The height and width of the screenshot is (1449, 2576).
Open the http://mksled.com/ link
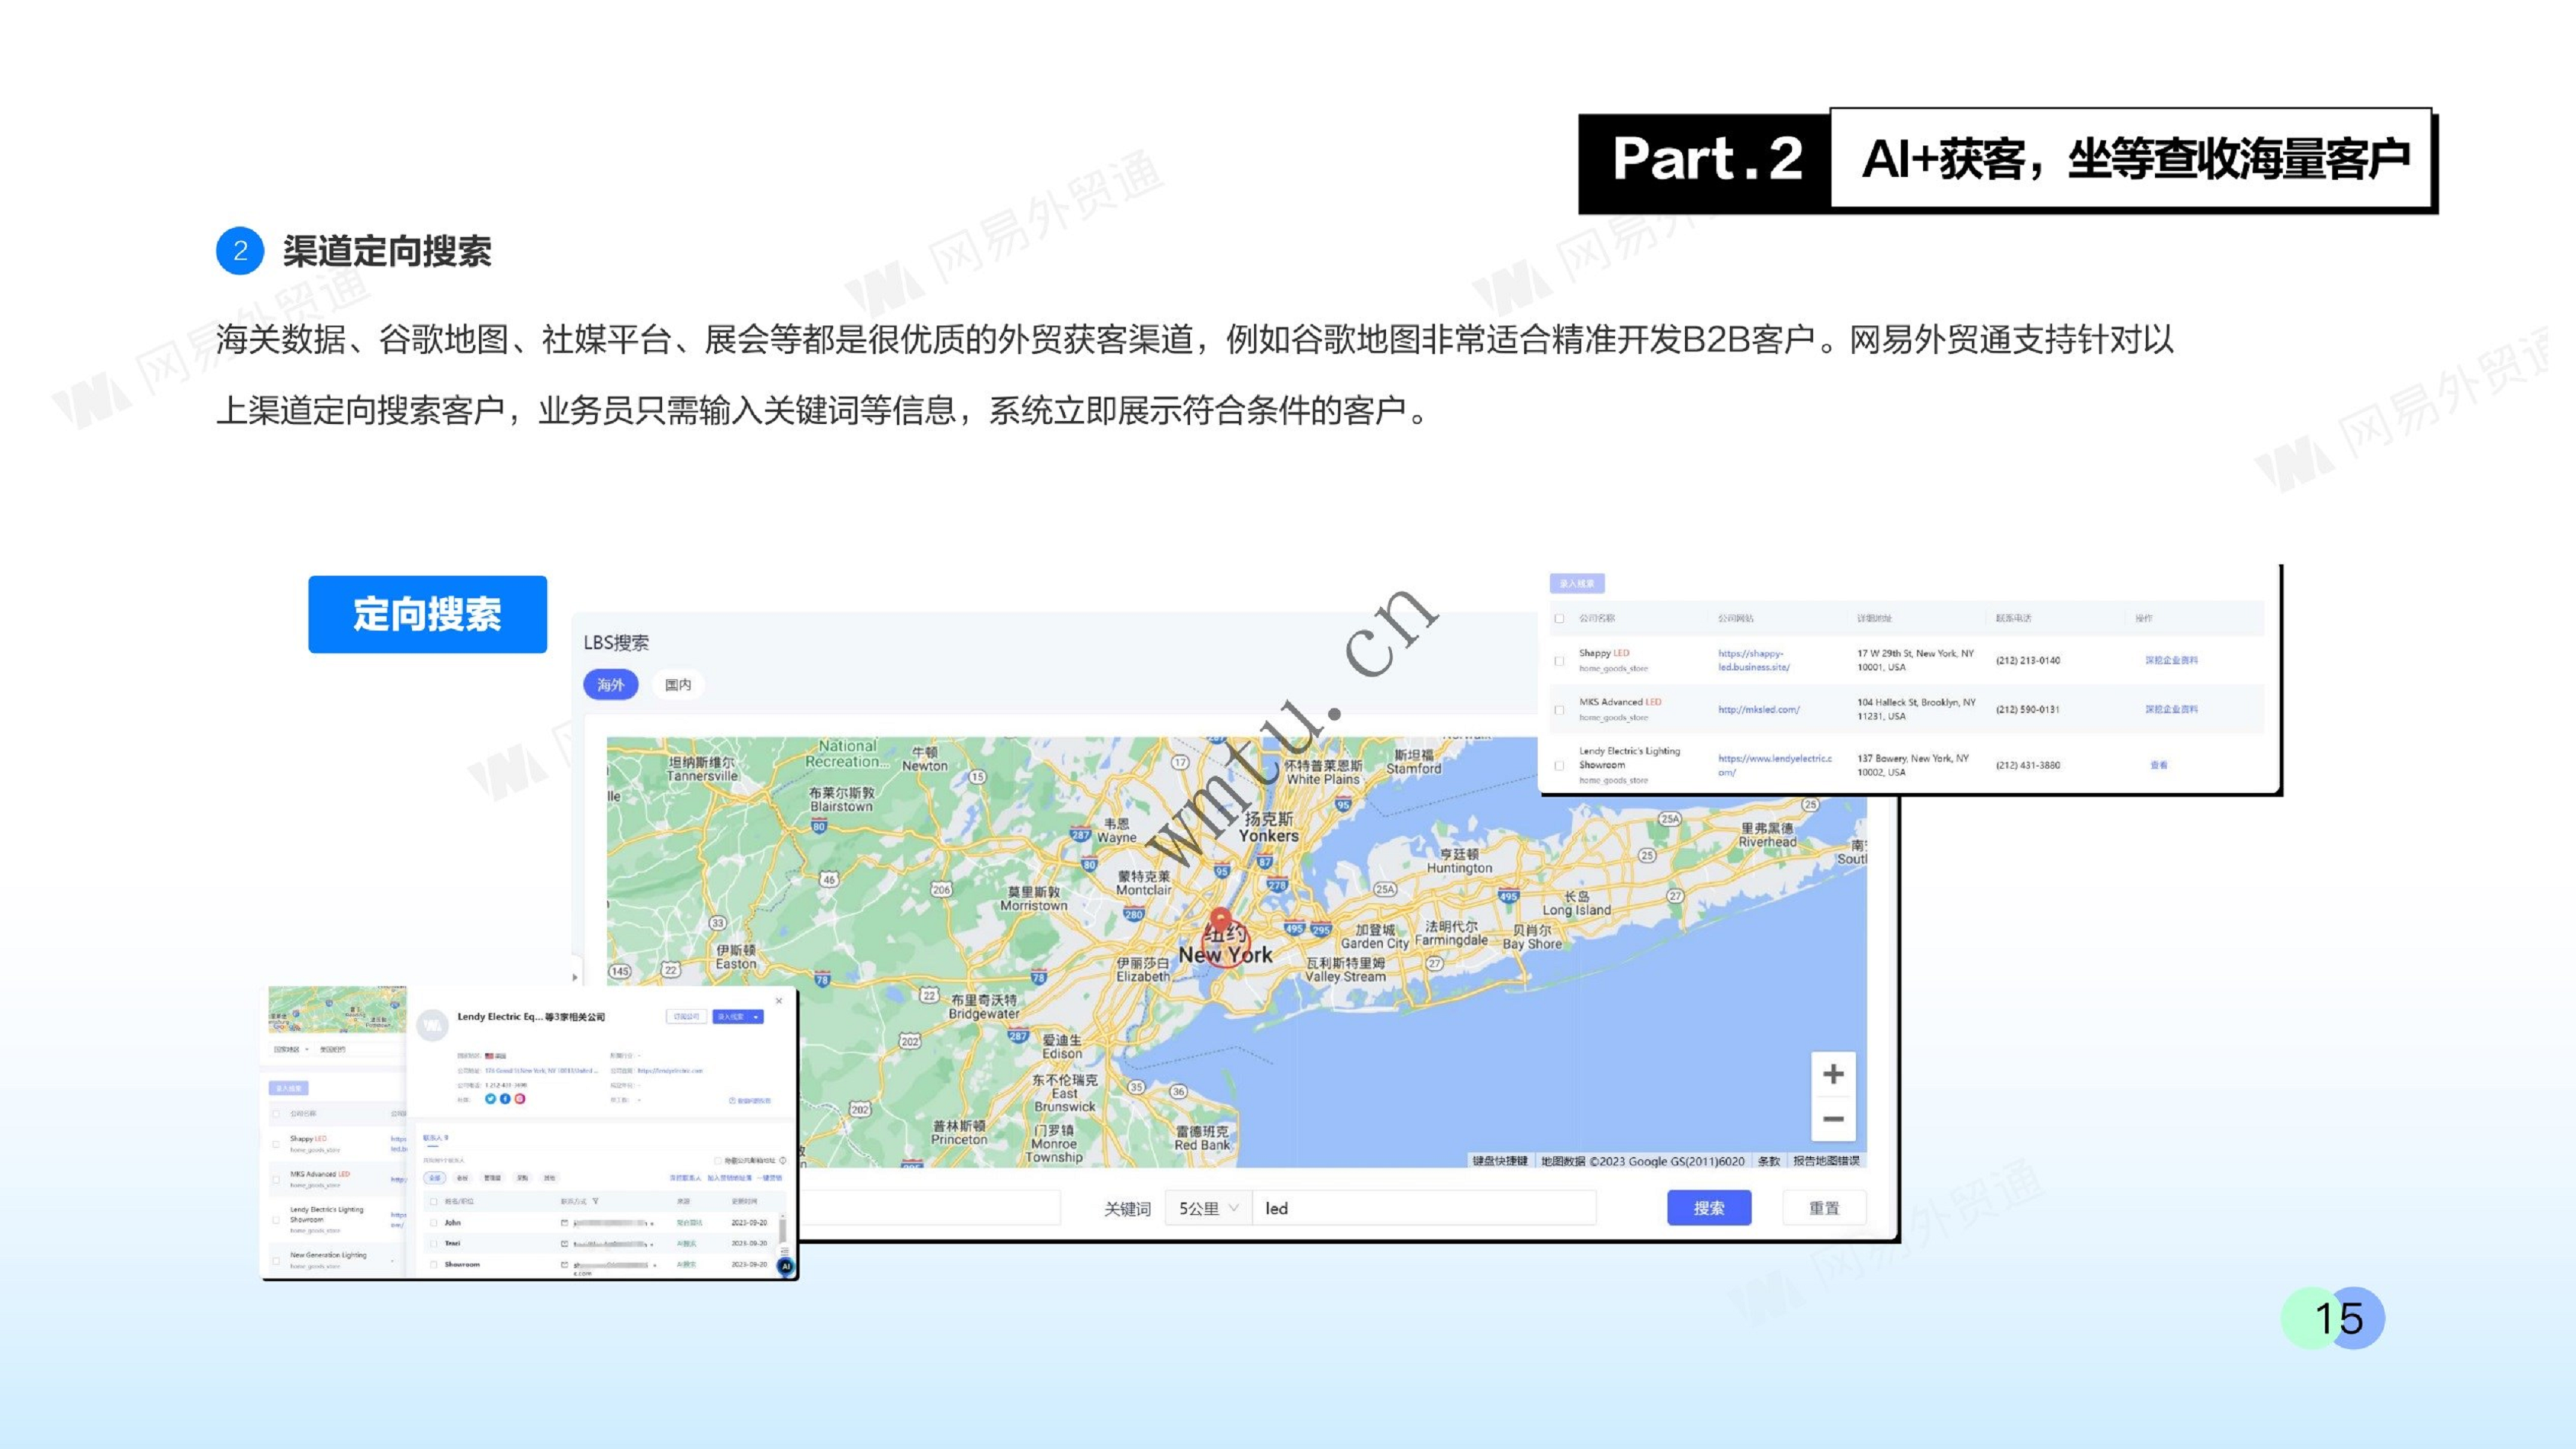[1759, 710]
